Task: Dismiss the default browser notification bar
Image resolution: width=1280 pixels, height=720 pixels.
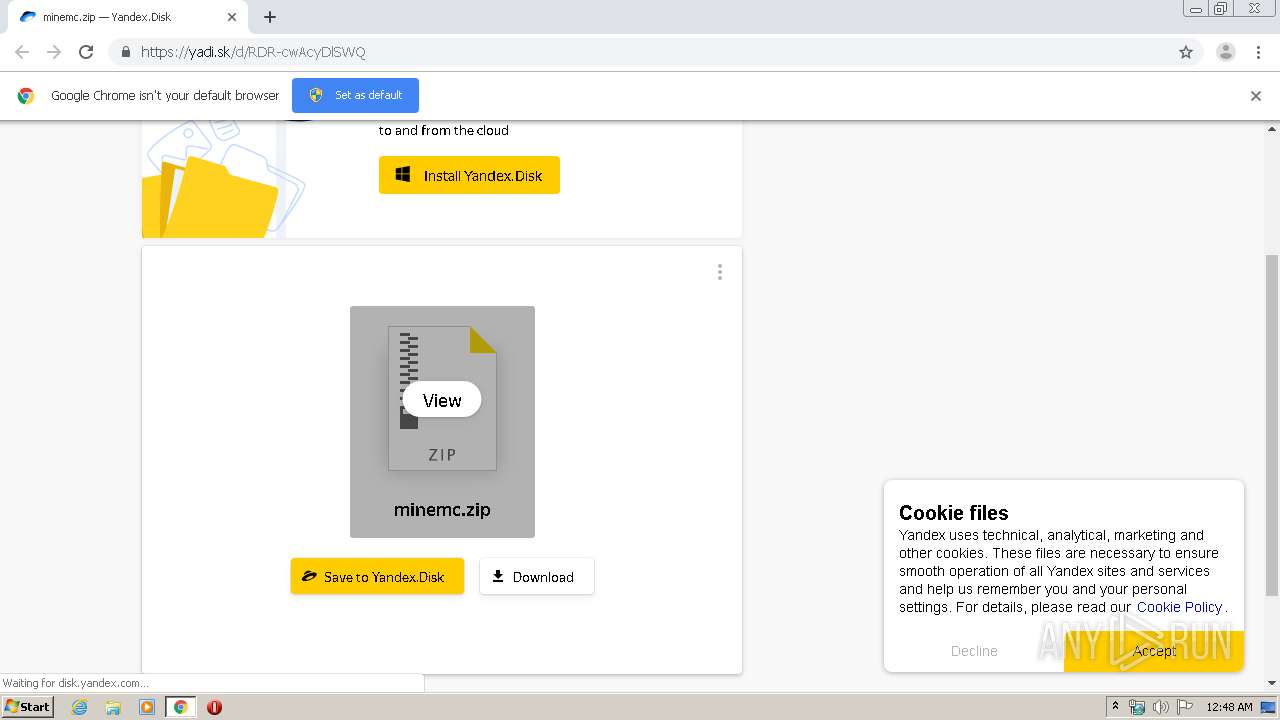Action: (x=1256, y=96)
